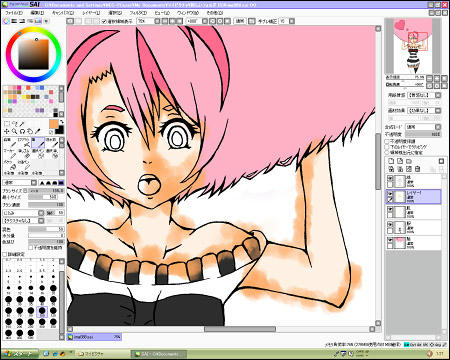Open the paper texture dropdown
Image resolution: width=450 pixels, height=360 pixels.
click(424, 95)
